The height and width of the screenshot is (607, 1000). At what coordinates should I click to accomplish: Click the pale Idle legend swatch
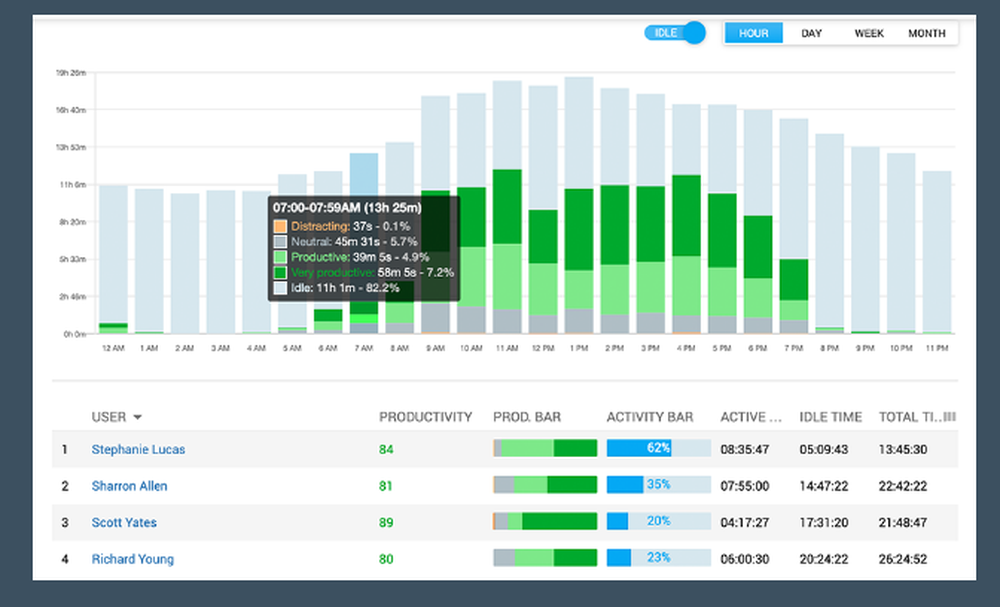pos(280,288)
